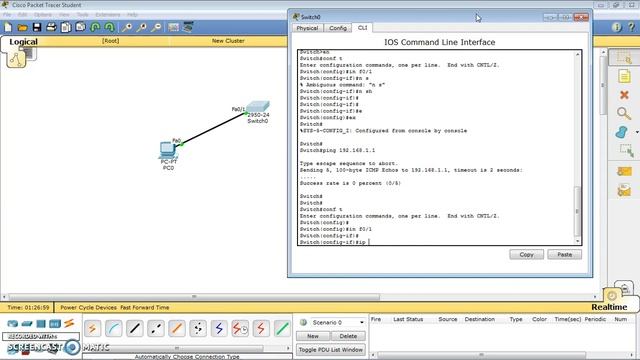Pick the Inspect magnifier tool

click(x=624, y=113)
